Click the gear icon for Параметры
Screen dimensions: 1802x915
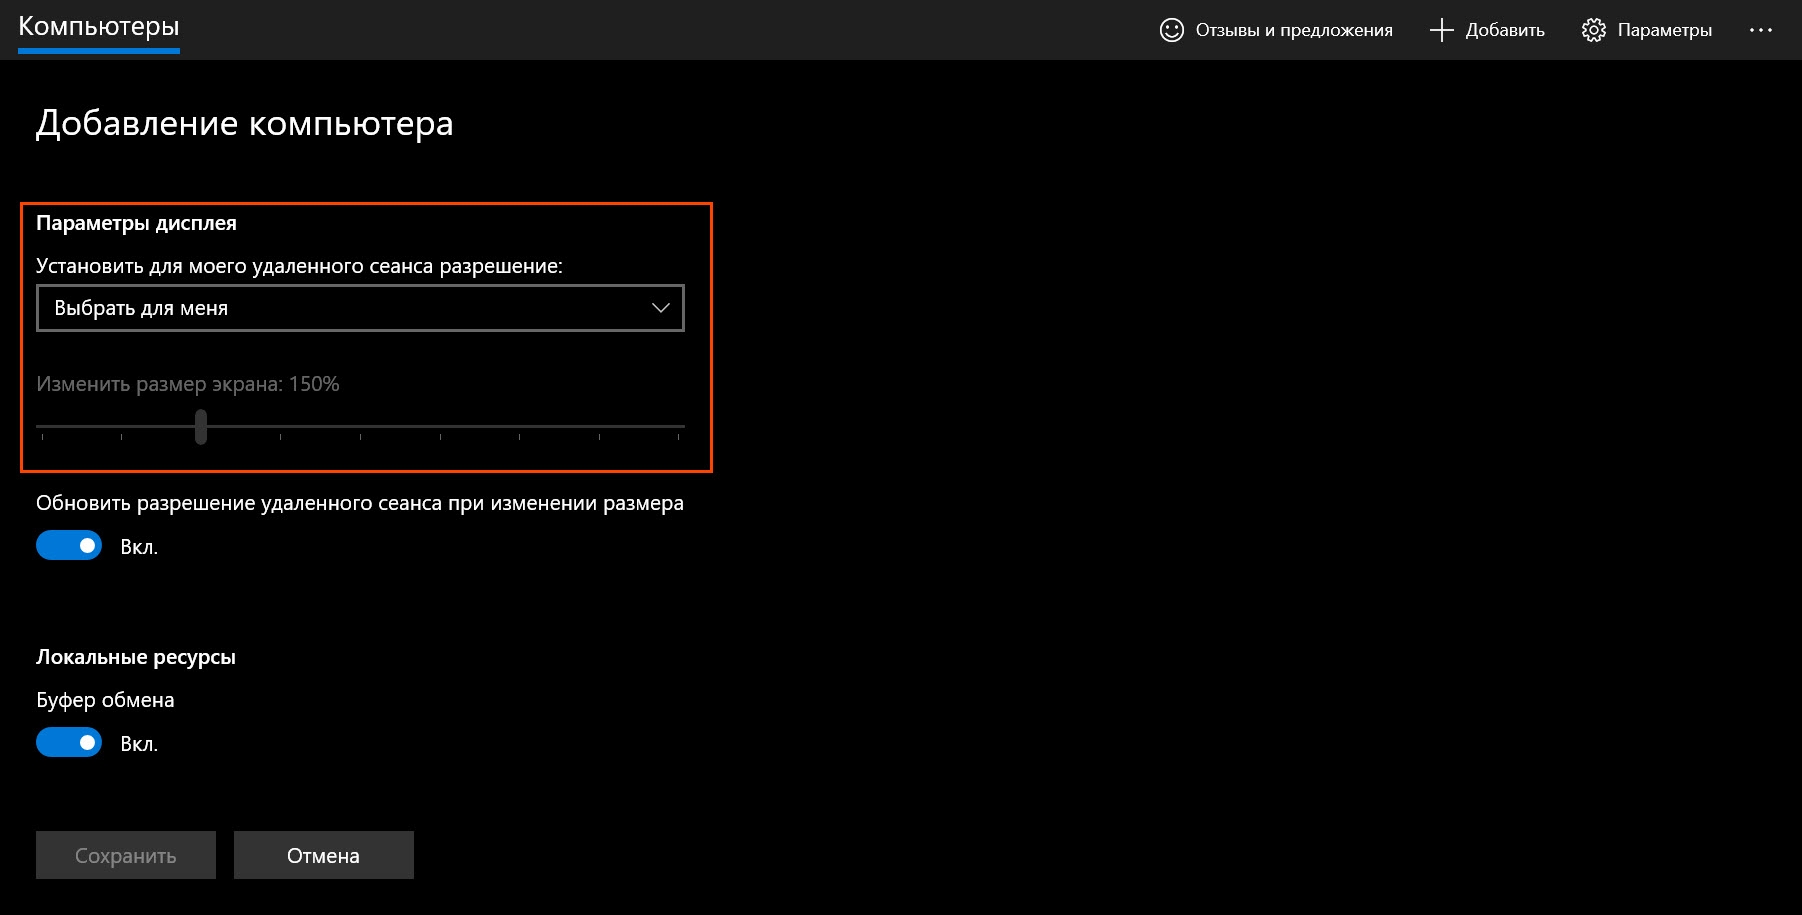[1593, 30]
